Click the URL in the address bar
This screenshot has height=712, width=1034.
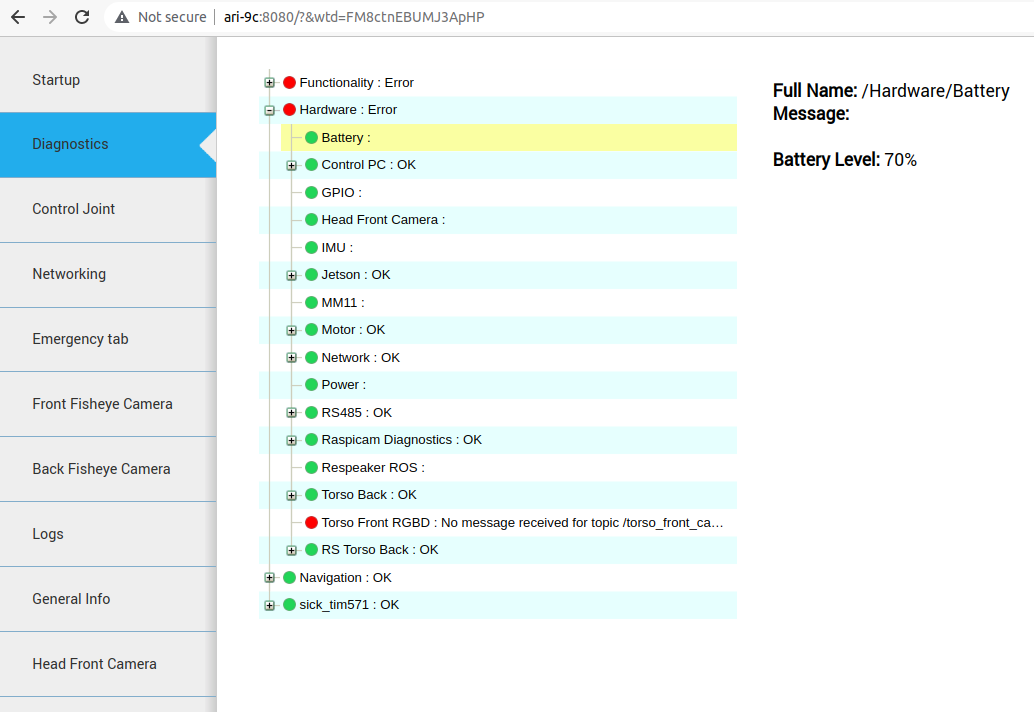[x=354, y=17]
